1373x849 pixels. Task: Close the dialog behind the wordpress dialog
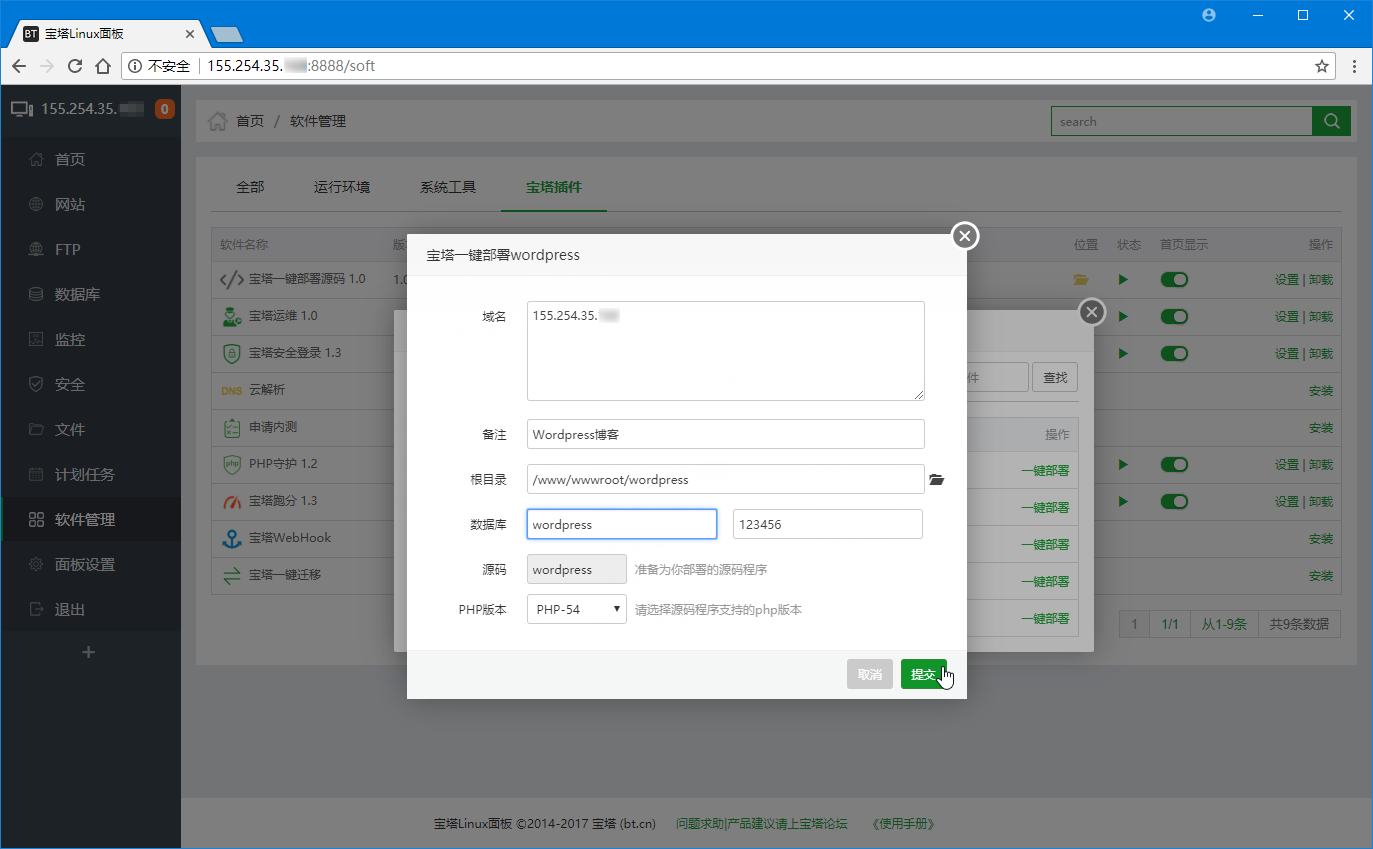coord(1092,313)
